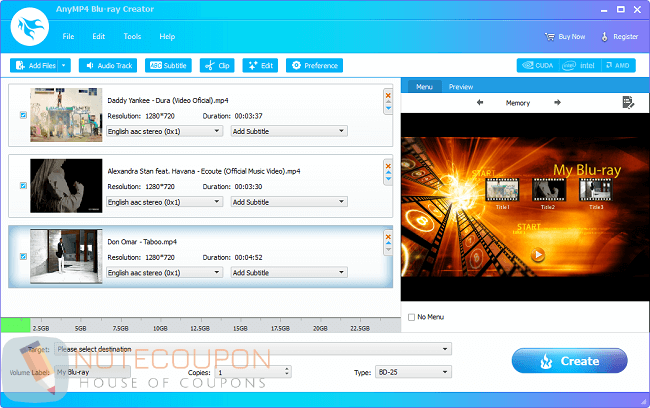650x408 pixels.
Task: Move Don Omar video up
Action: (388, 243)
